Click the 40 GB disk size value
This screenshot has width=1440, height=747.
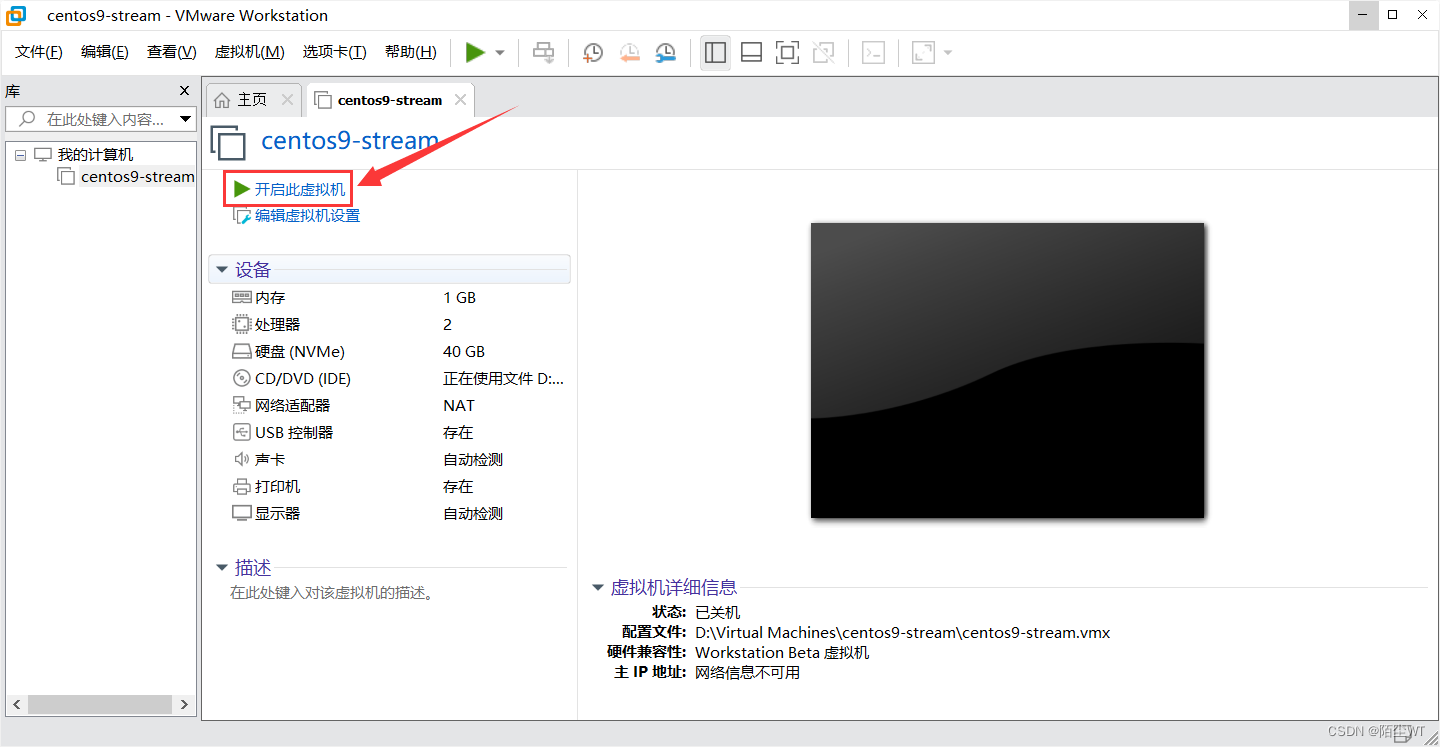[x=464, y=352]
